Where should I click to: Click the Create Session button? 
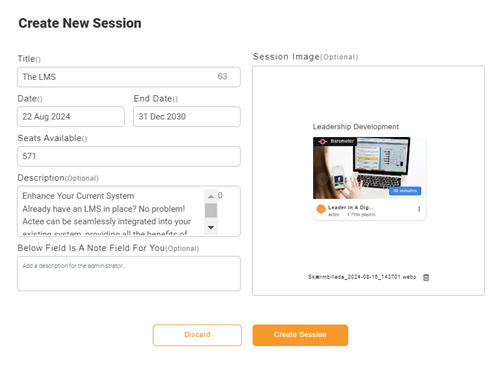[300, 335]
